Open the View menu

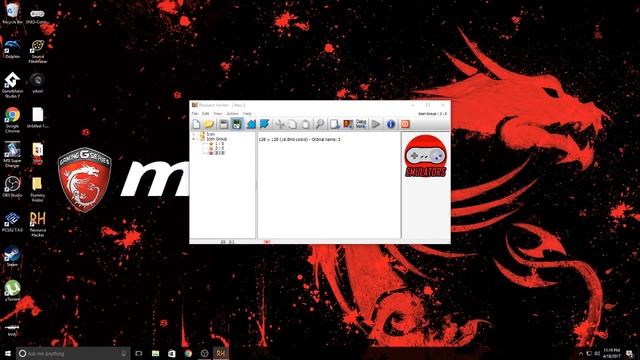[x=218, y=113]
